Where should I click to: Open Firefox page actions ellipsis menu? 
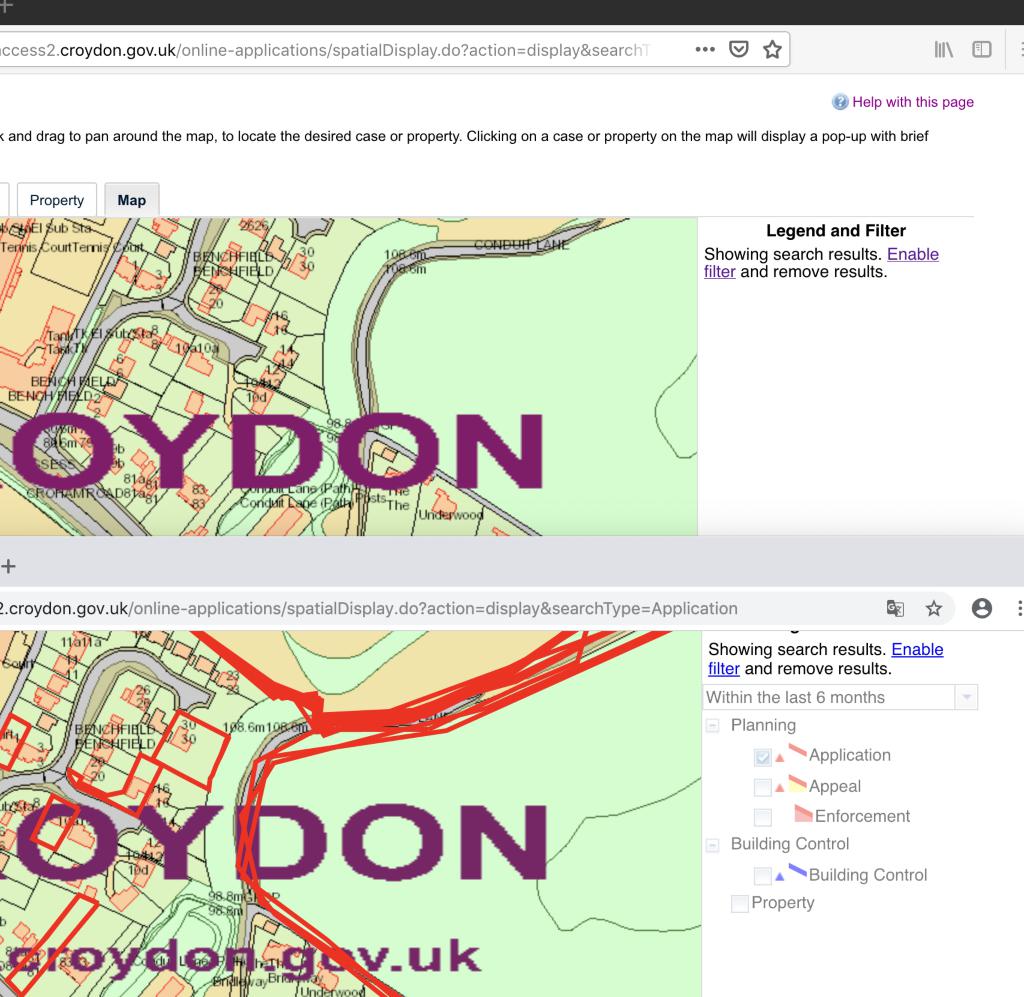(705, 49)
